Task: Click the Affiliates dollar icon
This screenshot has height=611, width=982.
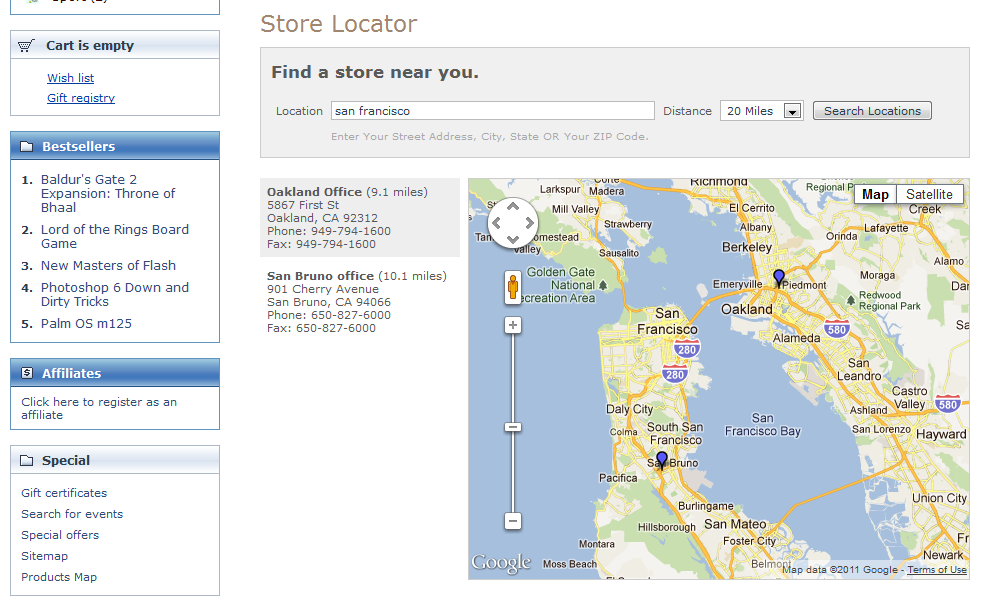Action: (27, 373)
